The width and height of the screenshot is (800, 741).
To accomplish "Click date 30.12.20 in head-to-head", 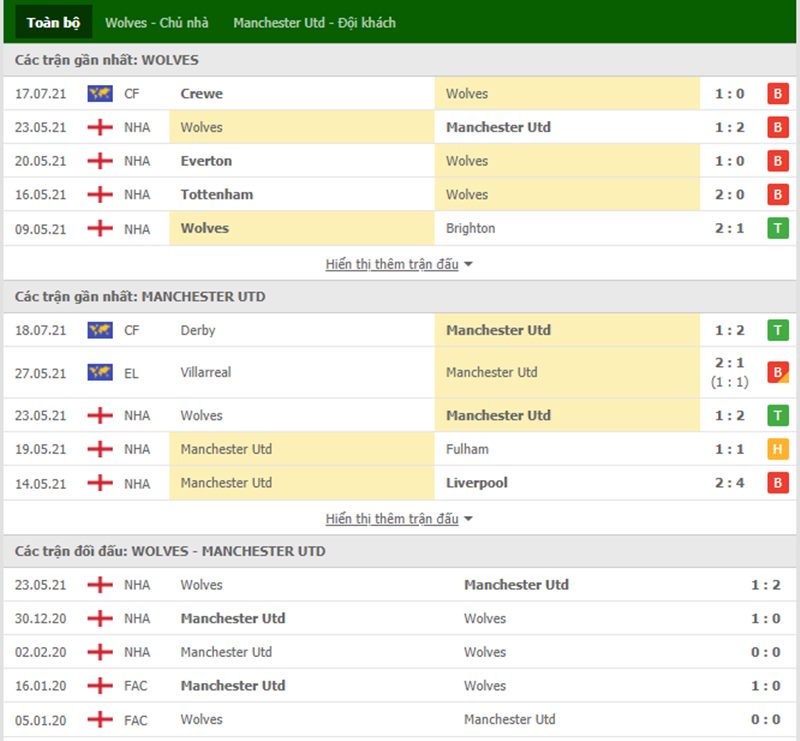I will (41, 619).
